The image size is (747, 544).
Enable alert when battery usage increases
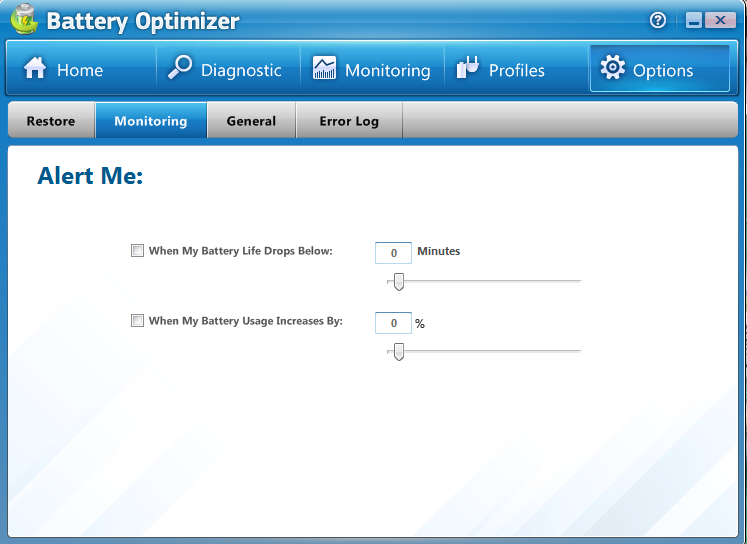pyautogui.click(x=137, y=321)
